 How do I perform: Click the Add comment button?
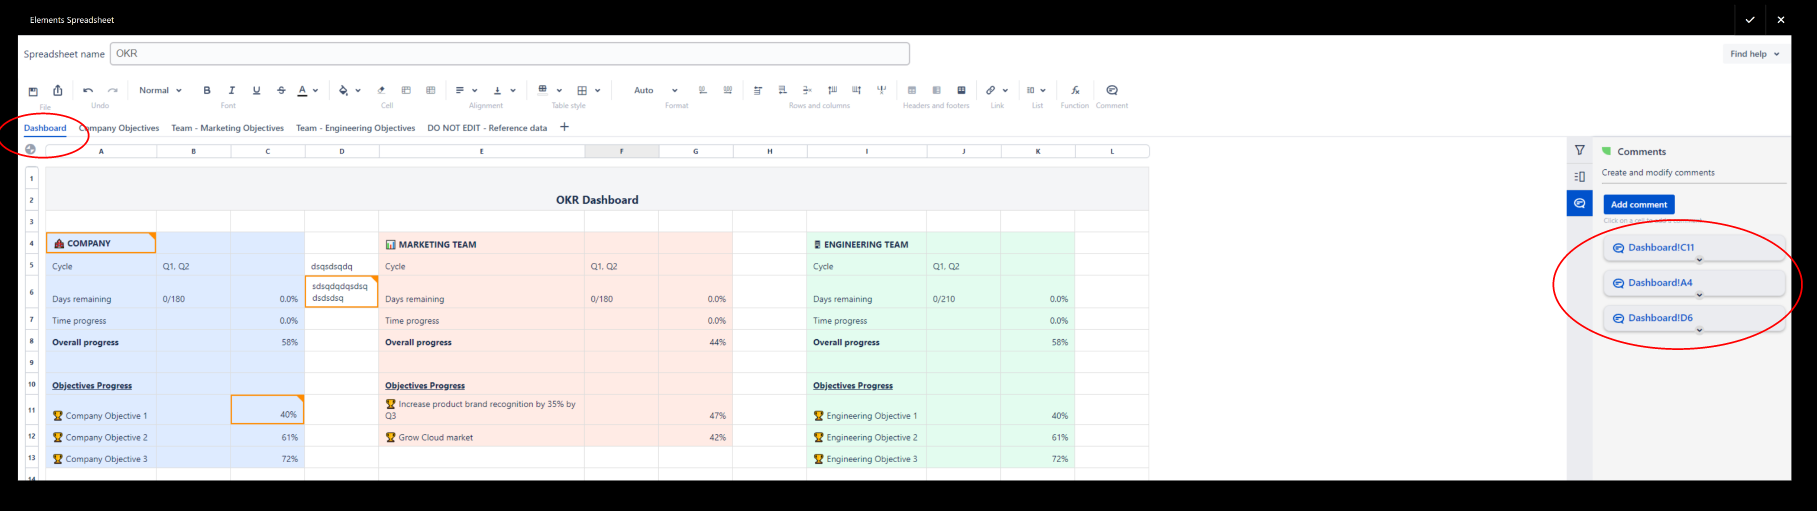coord(1638,204)
